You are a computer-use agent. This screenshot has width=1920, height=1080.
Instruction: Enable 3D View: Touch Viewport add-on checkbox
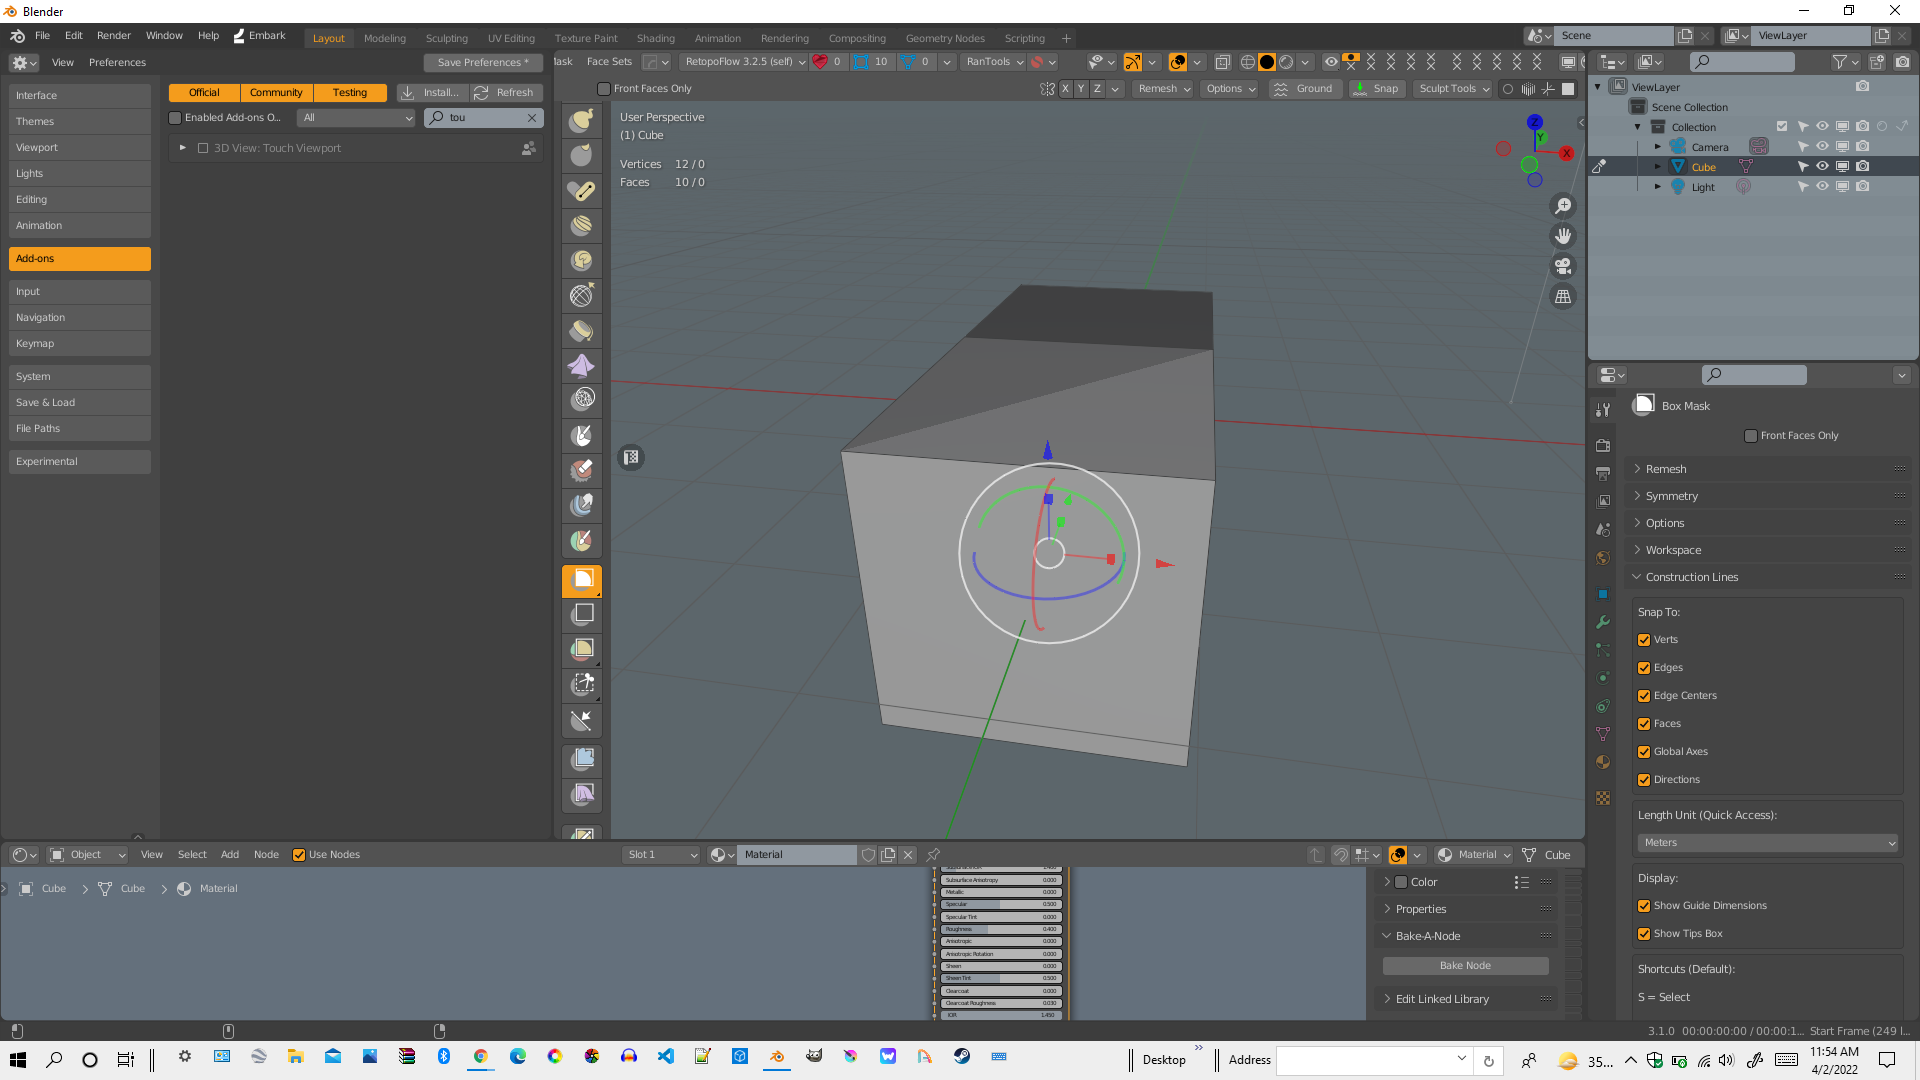point(203,148)
